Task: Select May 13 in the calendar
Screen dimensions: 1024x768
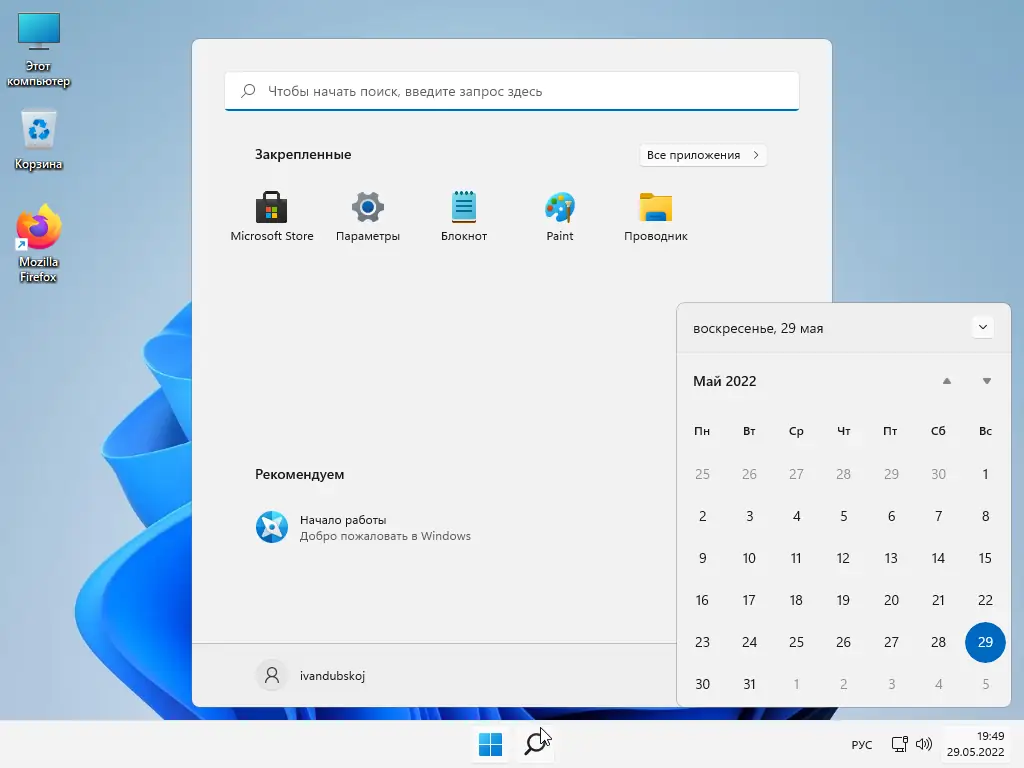Action: pos(891,558)
